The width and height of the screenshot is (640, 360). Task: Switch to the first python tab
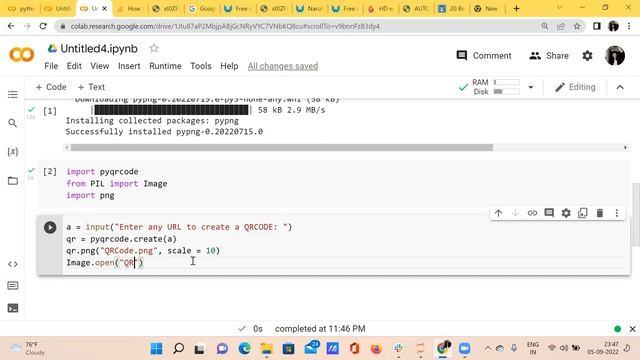pos(22,8)
